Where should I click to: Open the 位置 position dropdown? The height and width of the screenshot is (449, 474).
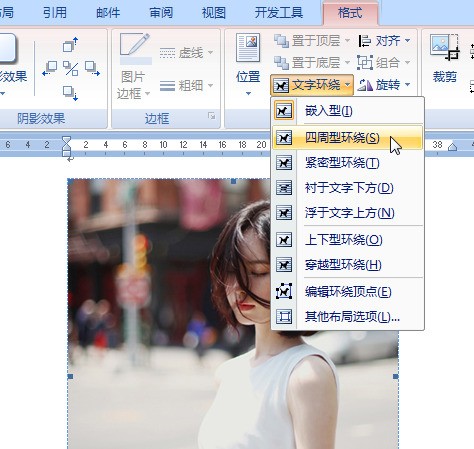(x=248, y=64)
